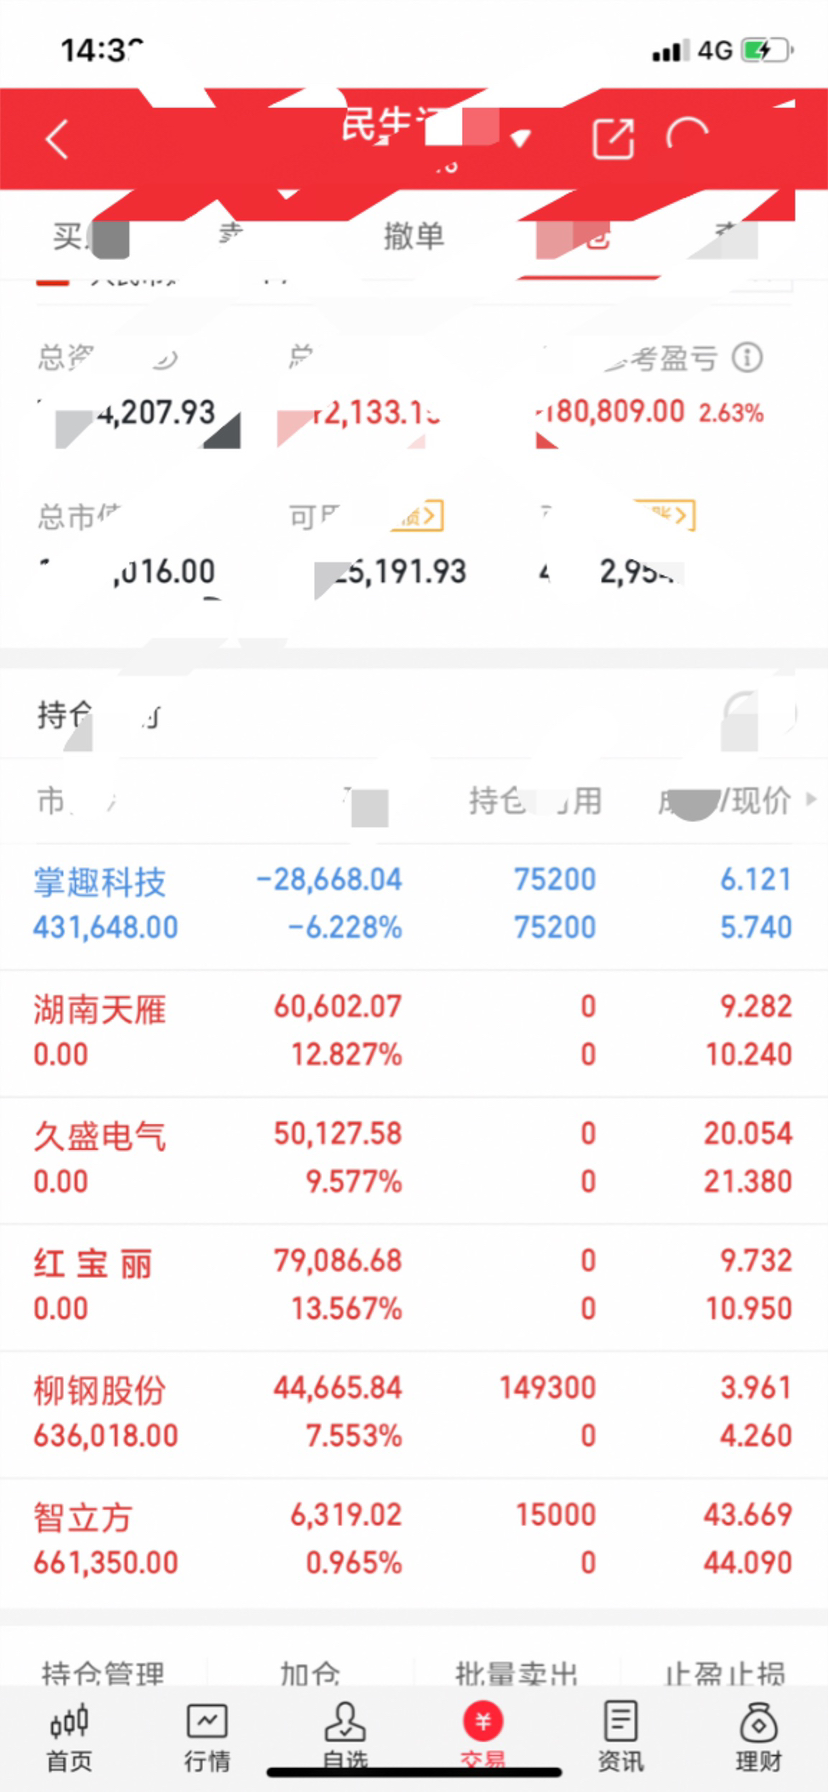Select the 掌趣科技 holding row
Image resolution: width=828 pixels, height=1792 pixels.
pos(414,905)
